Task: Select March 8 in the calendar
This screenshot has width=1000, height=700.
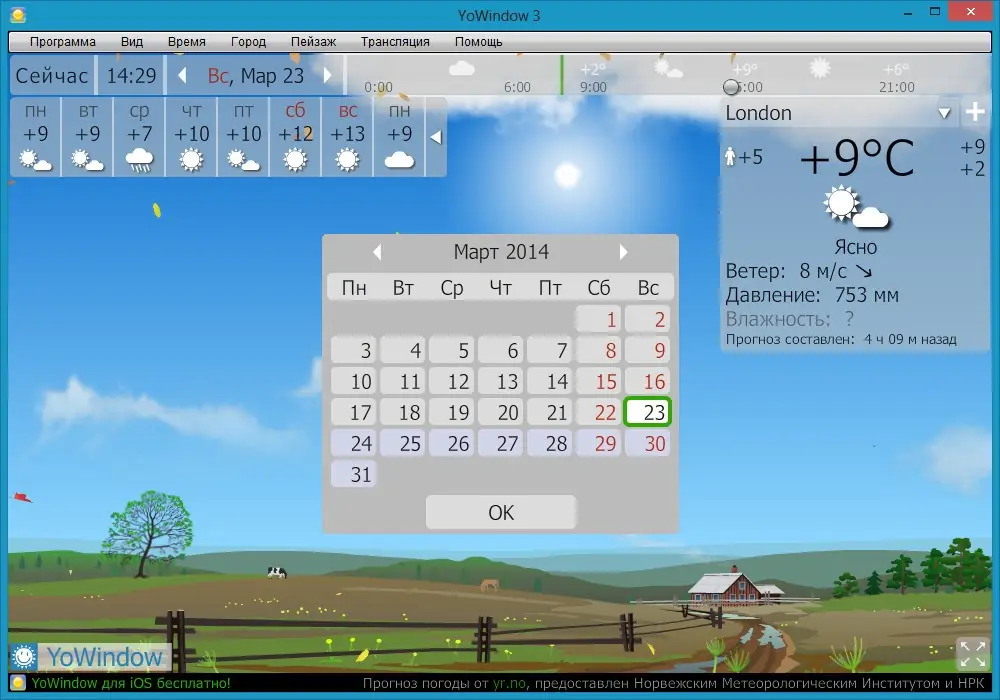Action: pyautogui.click(x=598, y=350)
